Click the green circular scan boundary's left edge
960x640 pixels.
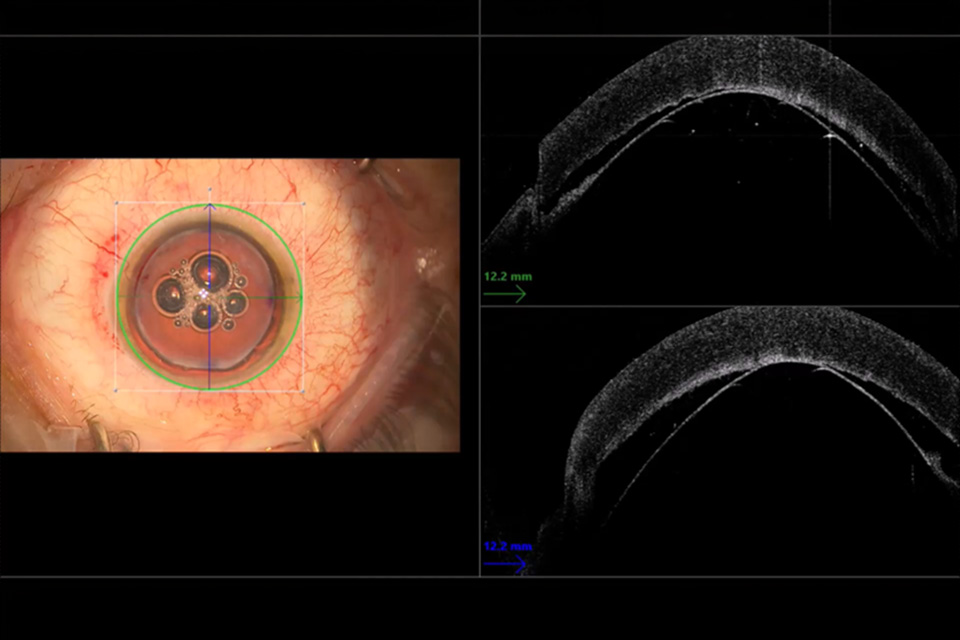118,297
